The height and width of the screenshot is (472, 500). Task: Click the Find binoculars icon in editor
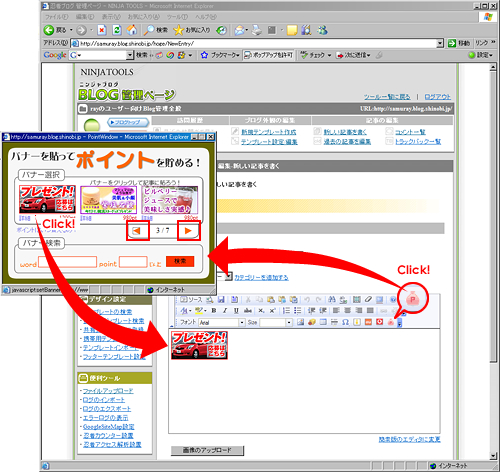click(331, 299)
